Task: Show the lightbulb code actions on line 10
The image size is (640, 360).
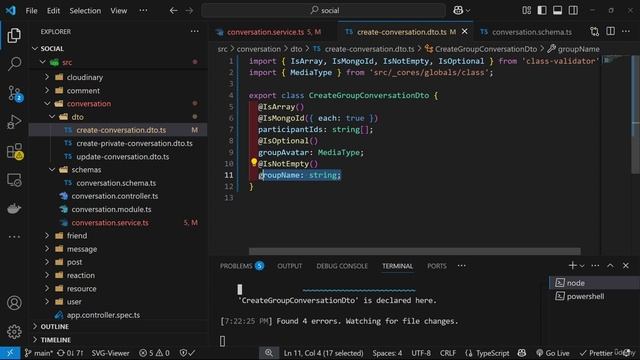Action: coord(254,162)
